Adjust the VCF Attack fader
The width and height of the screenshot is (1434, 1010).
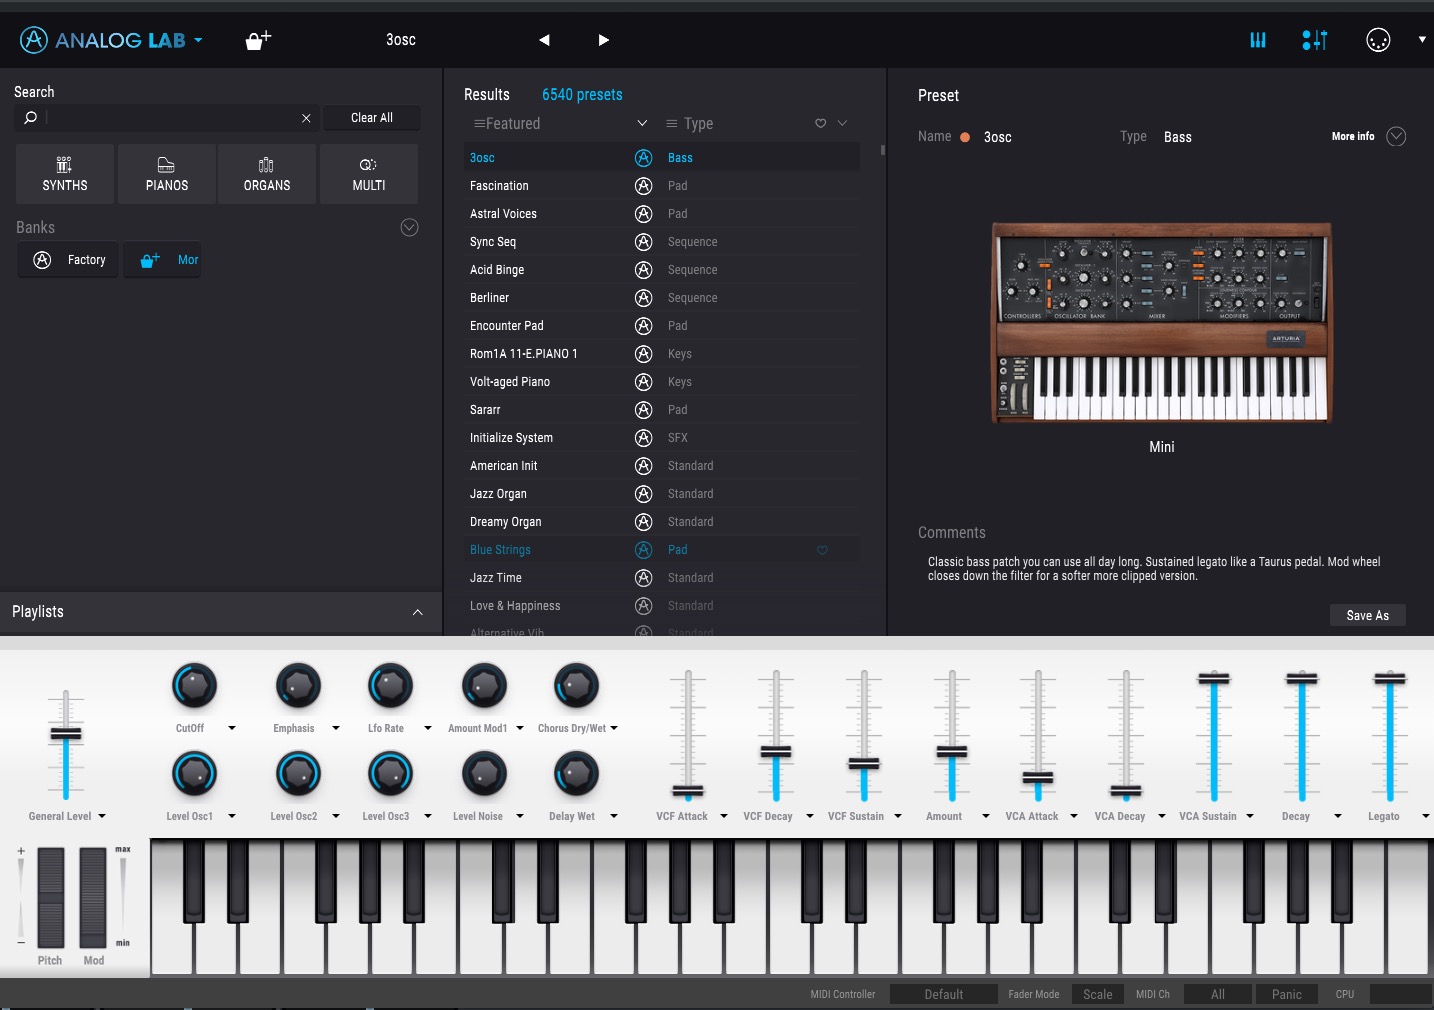(688, 791)
